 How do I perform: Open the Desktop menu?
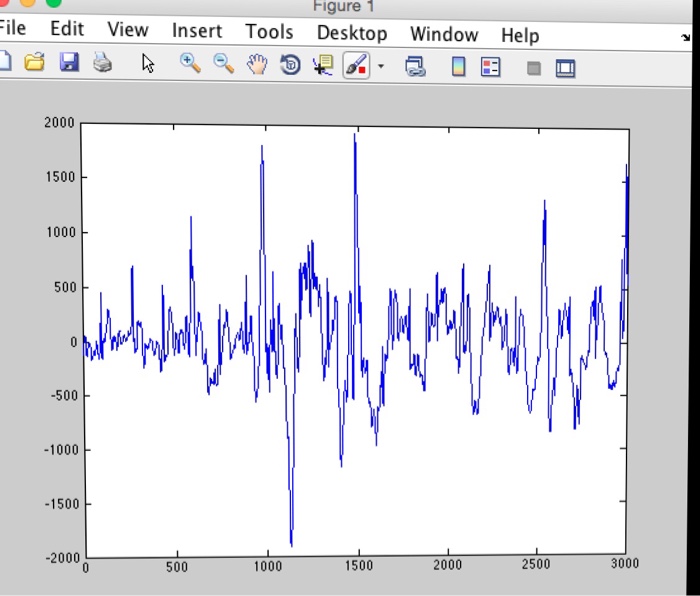[x=352, y=33]
